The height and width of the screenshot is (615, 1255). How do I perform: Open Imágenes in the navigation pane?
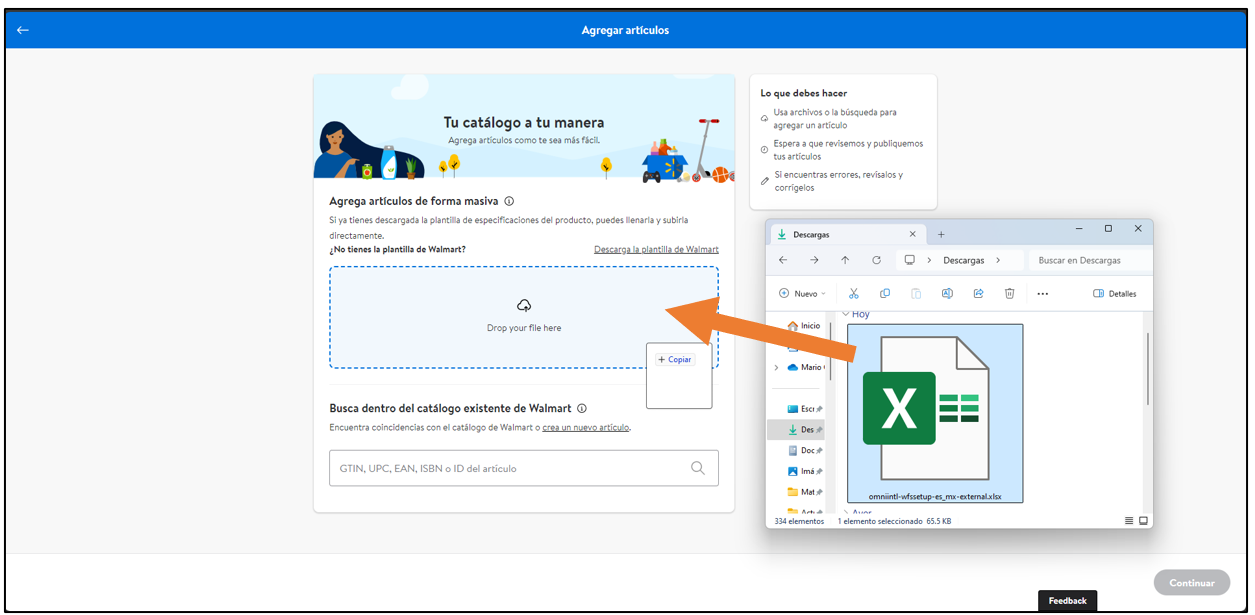[x=804, y=472]
